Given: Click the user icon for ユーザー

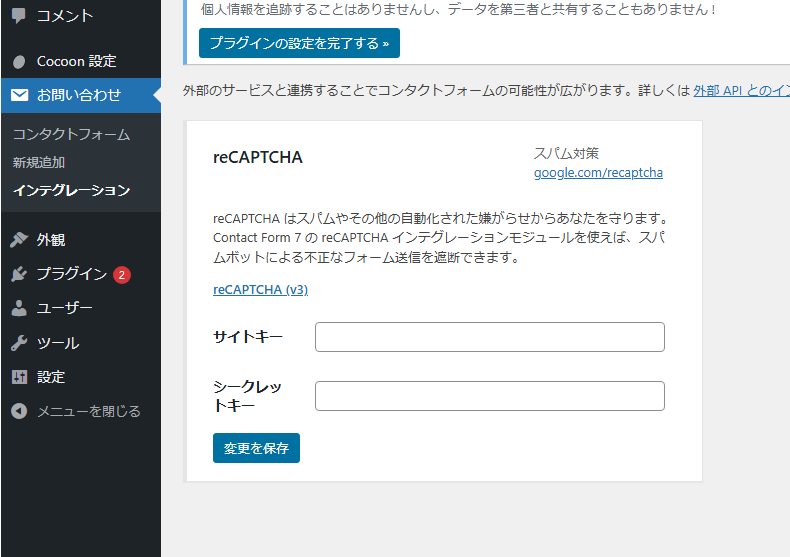Looking at the screenshot, I should (19, 308).
